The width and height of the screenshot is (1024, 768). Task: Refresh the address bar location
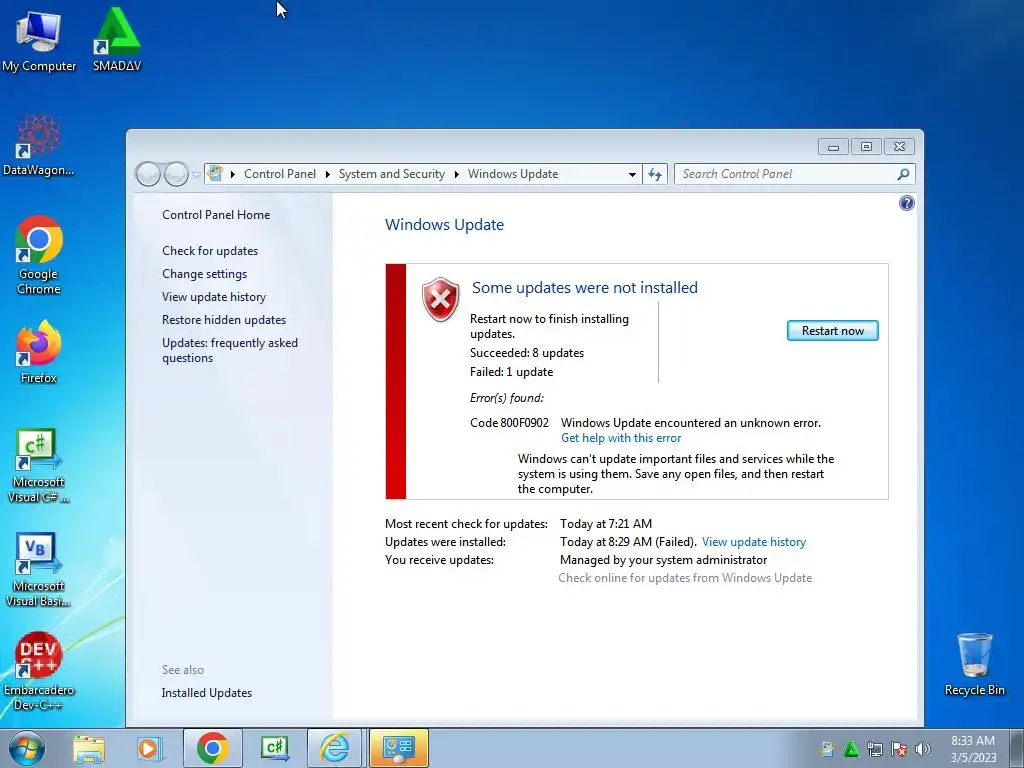[x=655, y=174]
